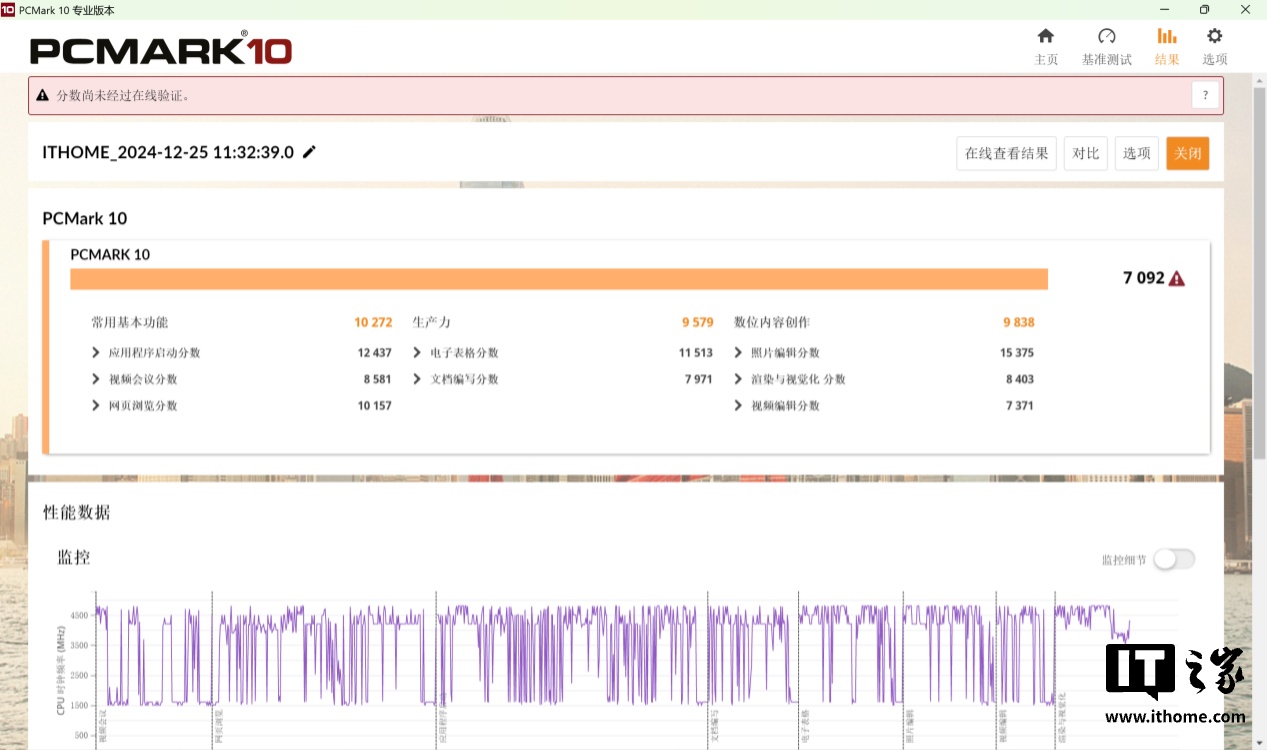Select the results bar chart icon
1267x750 pixels.
point(1166,37)
